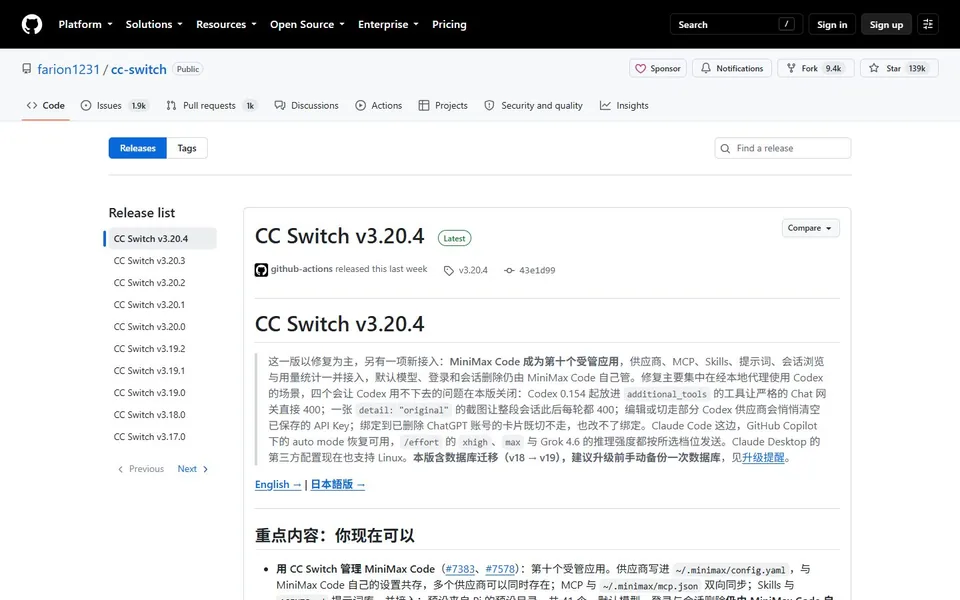The height and width of the screenshot is (600, 960).
Task: Switch to the Tags view
Action: 187,148
